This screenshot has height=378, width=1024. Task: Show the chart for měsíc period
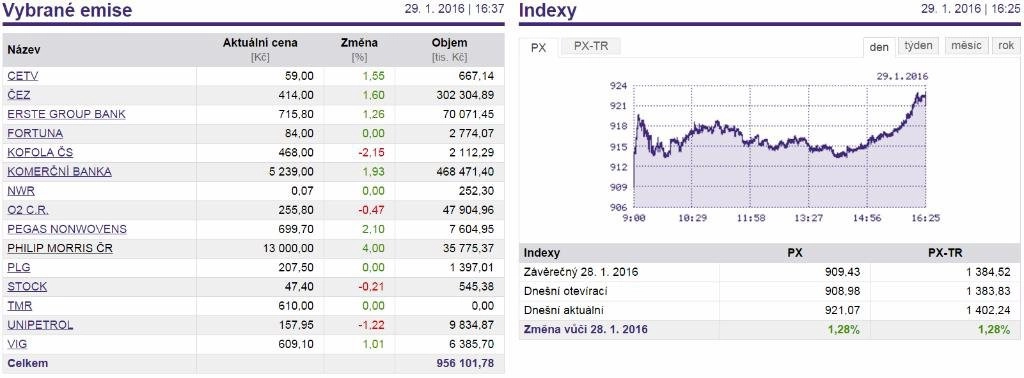pos(966,46)
